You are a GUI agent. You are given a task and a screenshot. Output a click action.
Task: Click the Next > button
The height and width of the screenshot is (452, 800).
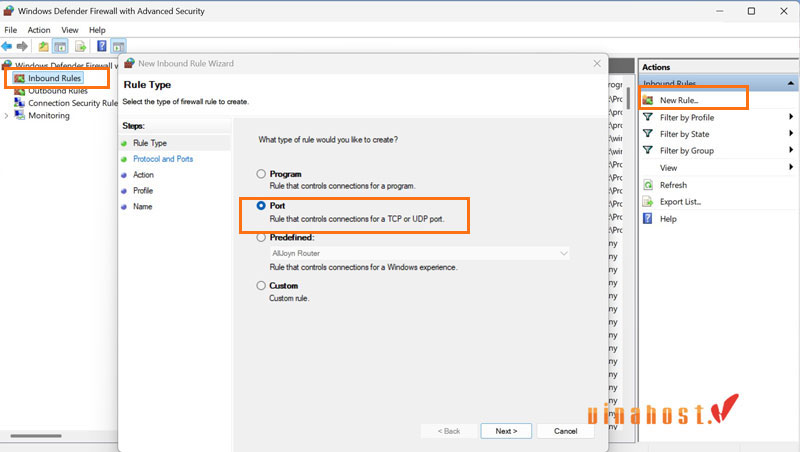click(x=506, y=431)
